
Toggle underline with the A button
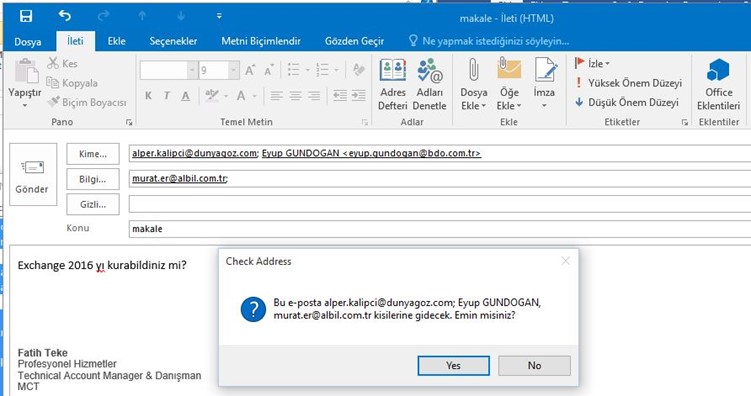point(185,96)
